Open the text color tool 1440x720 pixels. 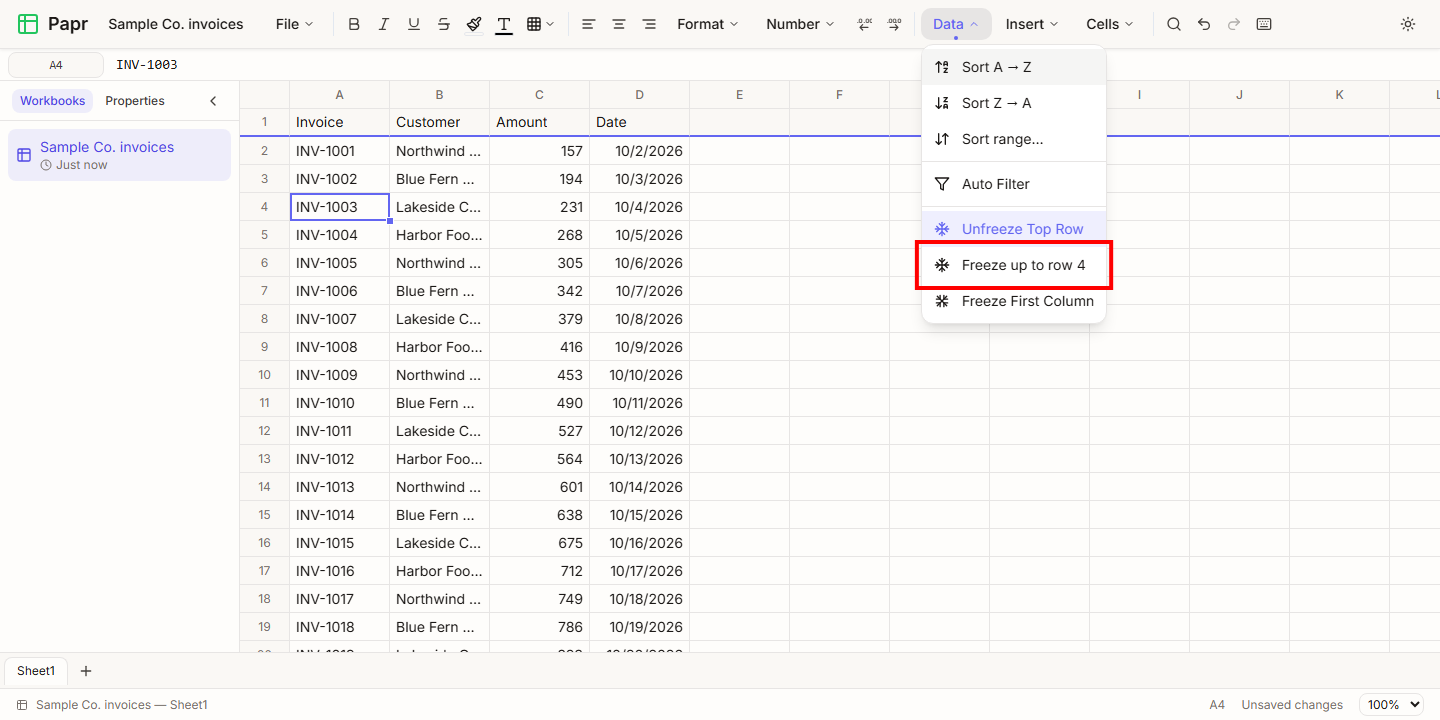504,24
